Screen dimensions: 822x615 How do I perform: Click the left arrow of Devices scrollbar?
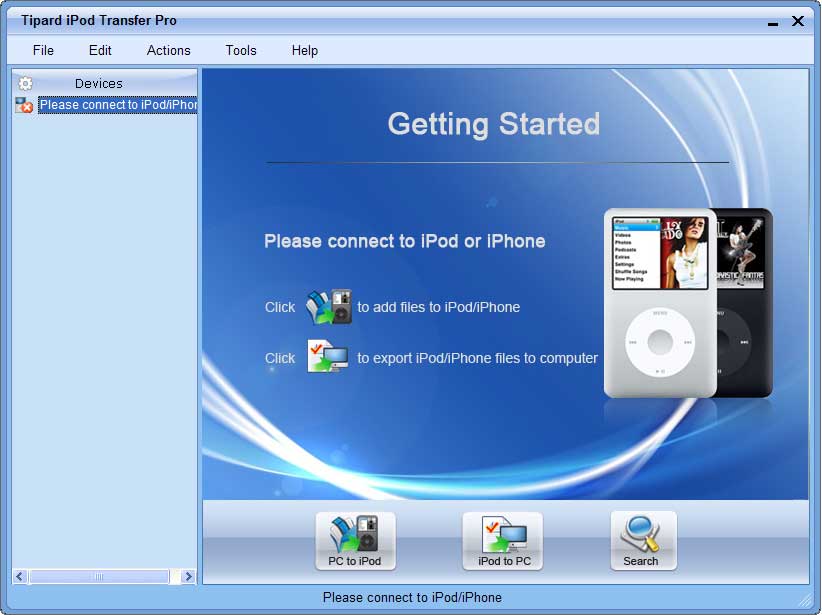point(19,577)
